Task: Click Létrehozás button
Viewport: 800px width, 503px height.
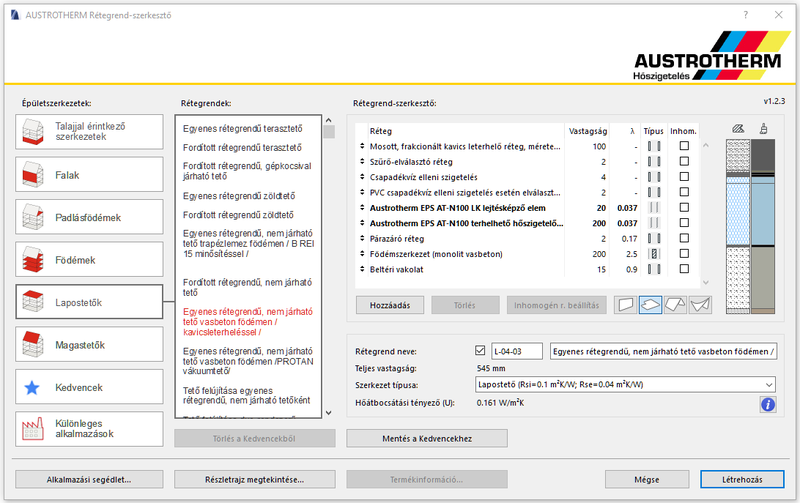Action: pyautogui.click(x=742, y=480)
